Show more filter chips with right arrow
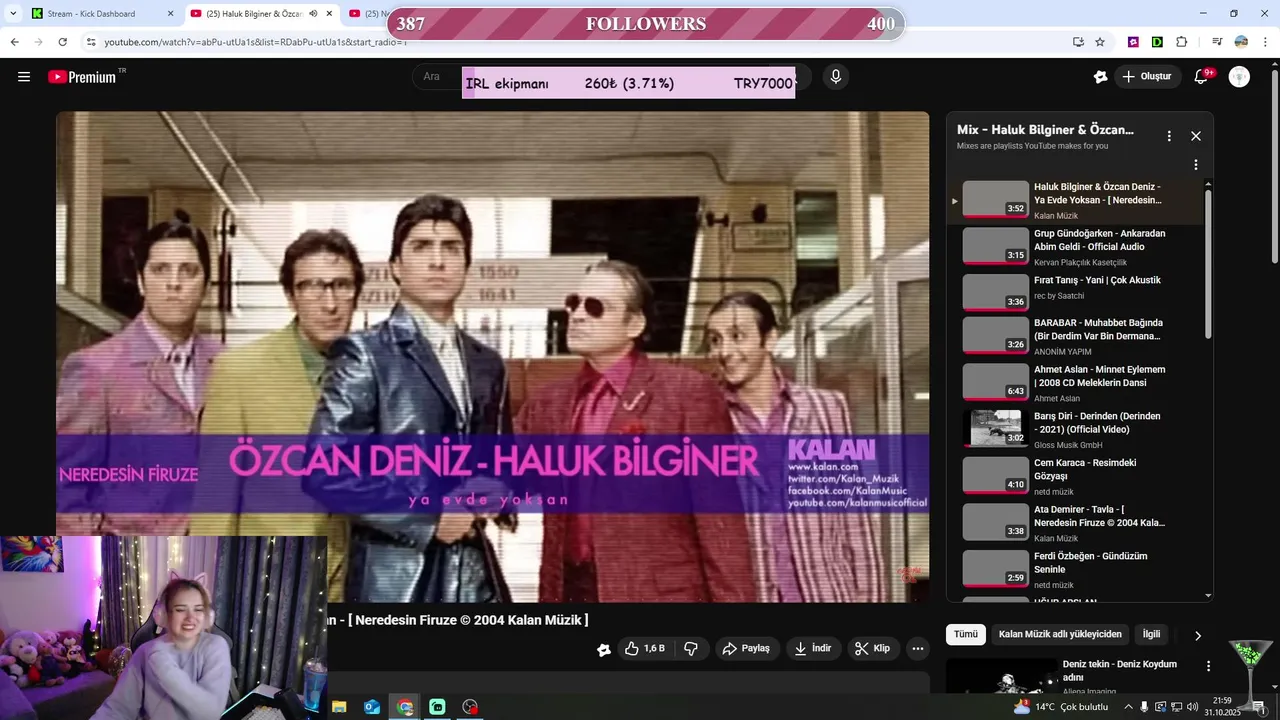 tap(1198, 635)
